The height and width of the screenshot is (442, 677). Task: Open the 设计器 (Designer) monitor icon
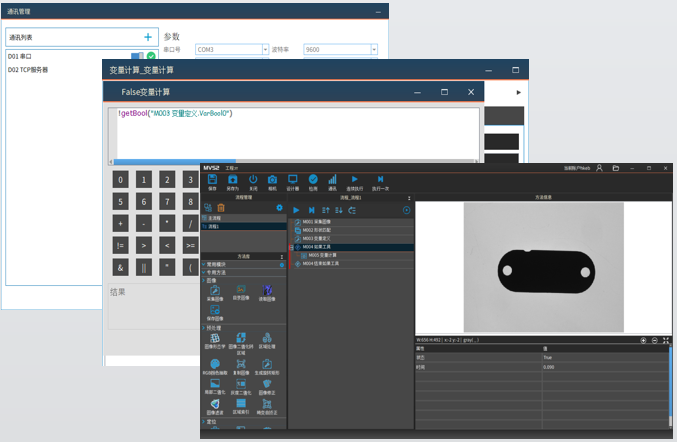(x=293, y=181)
